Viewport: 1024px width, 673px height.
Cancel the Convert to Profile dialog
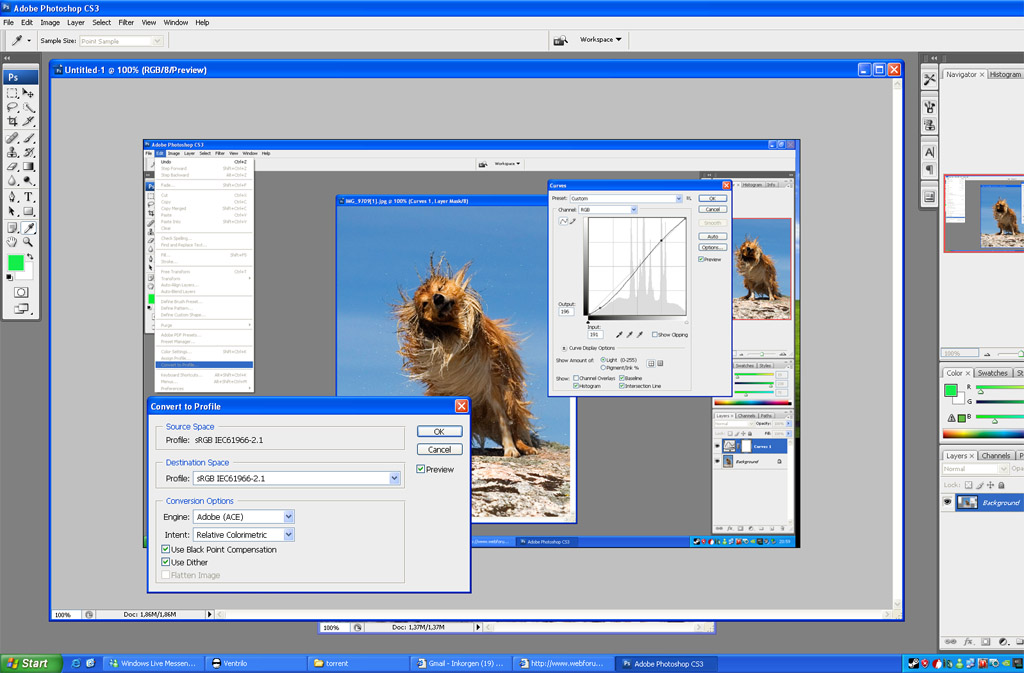pos(440,449)
